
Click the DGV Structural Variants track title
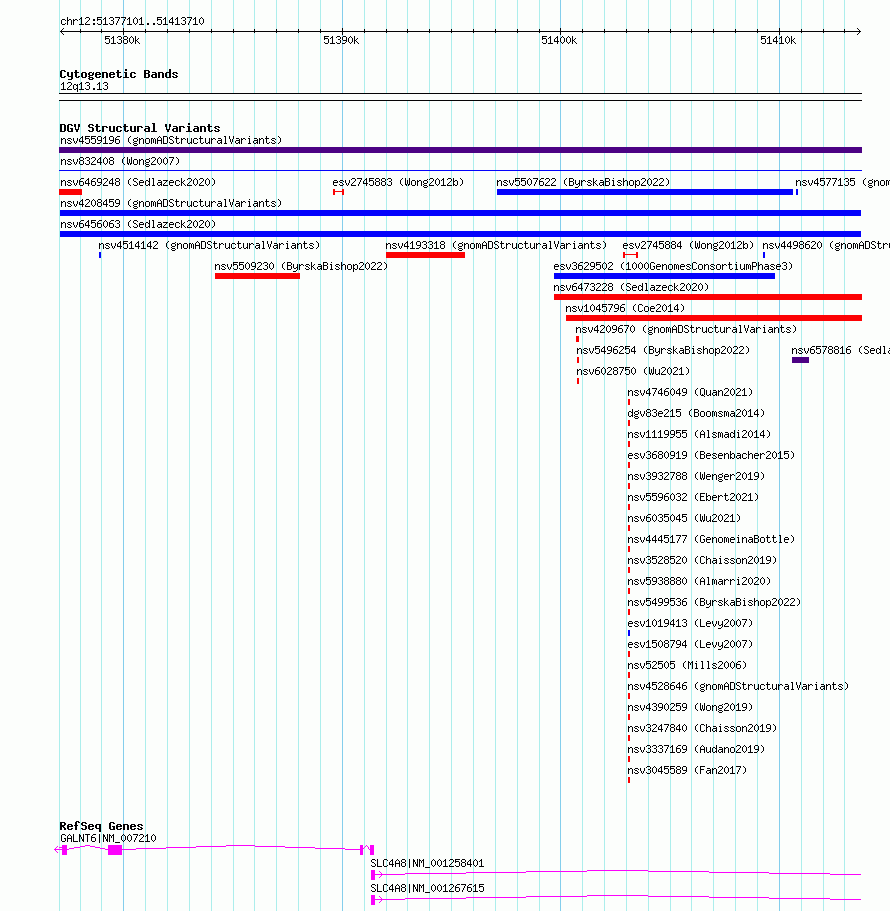tap(139, 128)
